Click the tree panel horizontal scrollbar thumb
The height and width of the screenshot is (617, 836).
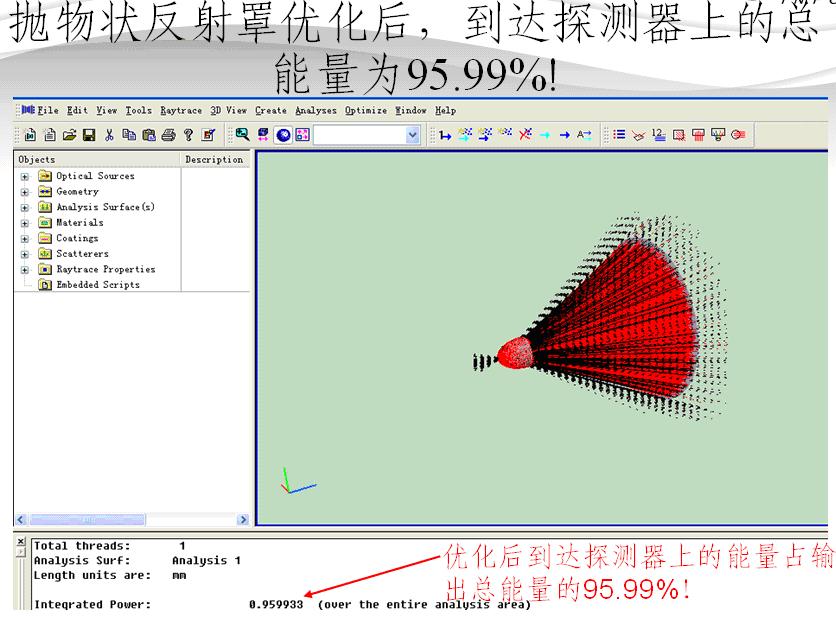[x=87, y=519]
